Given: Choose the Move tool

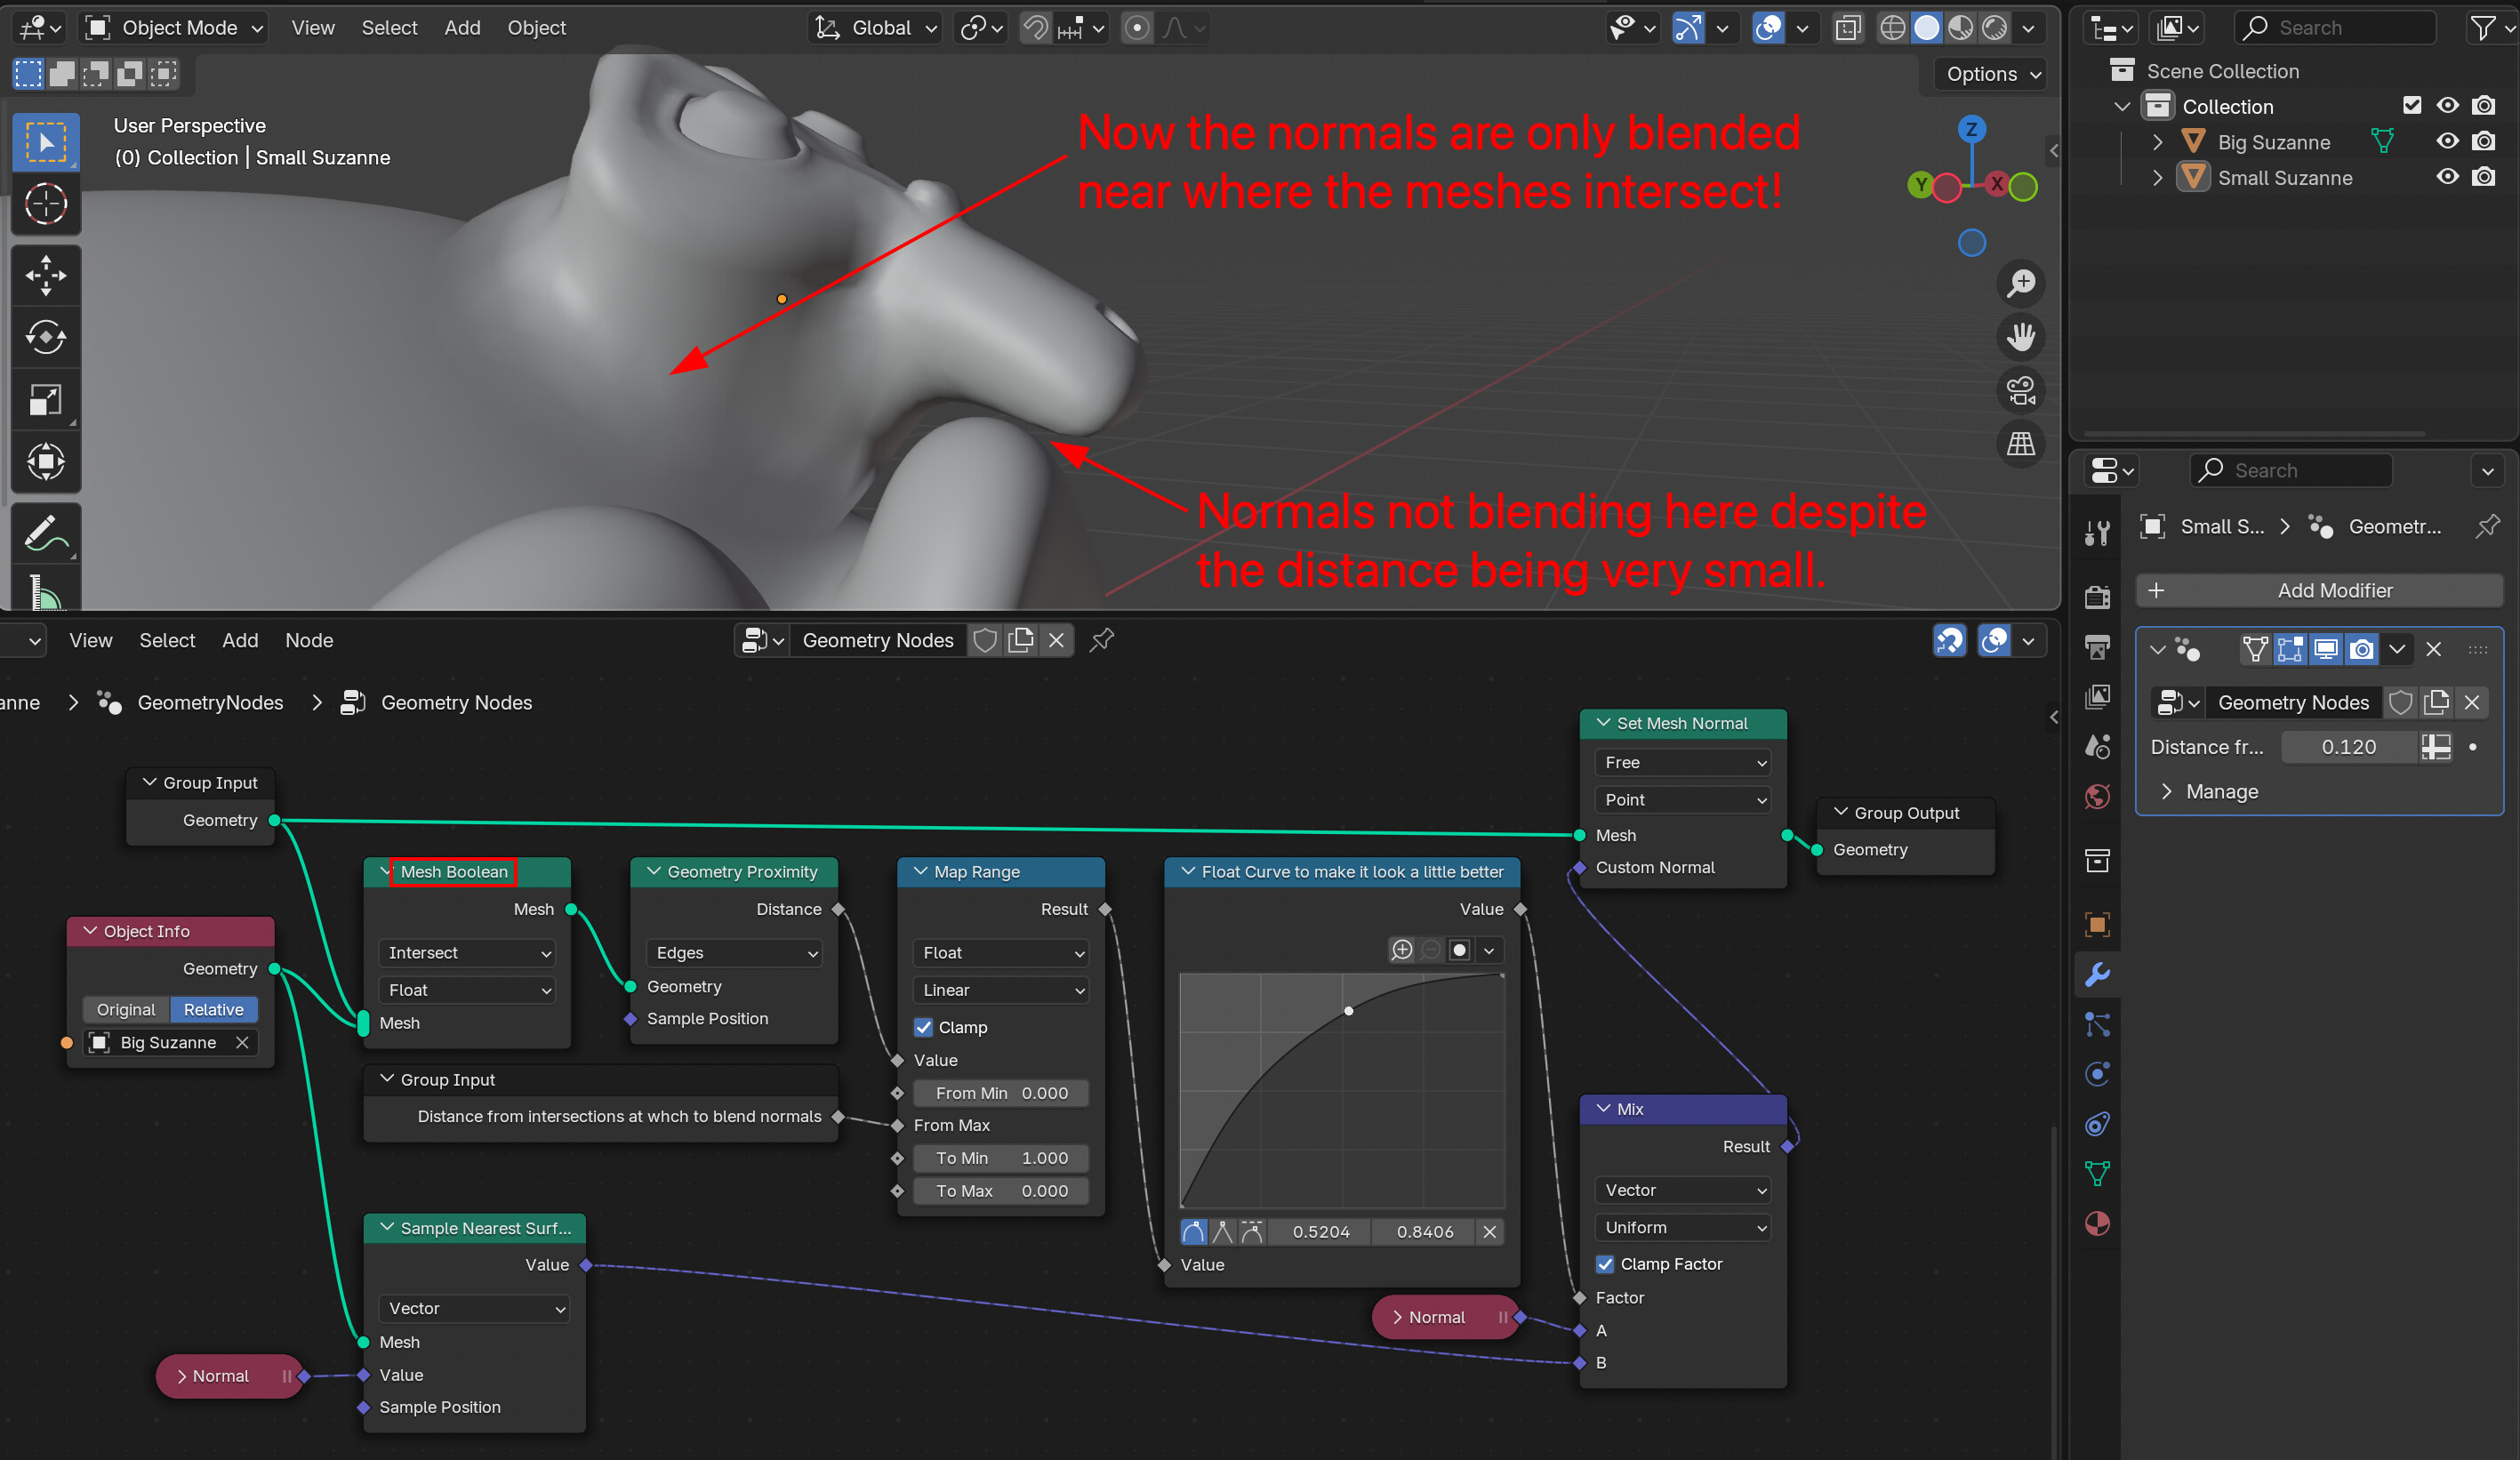Looking at the screenshot, I should click(46, 275).
